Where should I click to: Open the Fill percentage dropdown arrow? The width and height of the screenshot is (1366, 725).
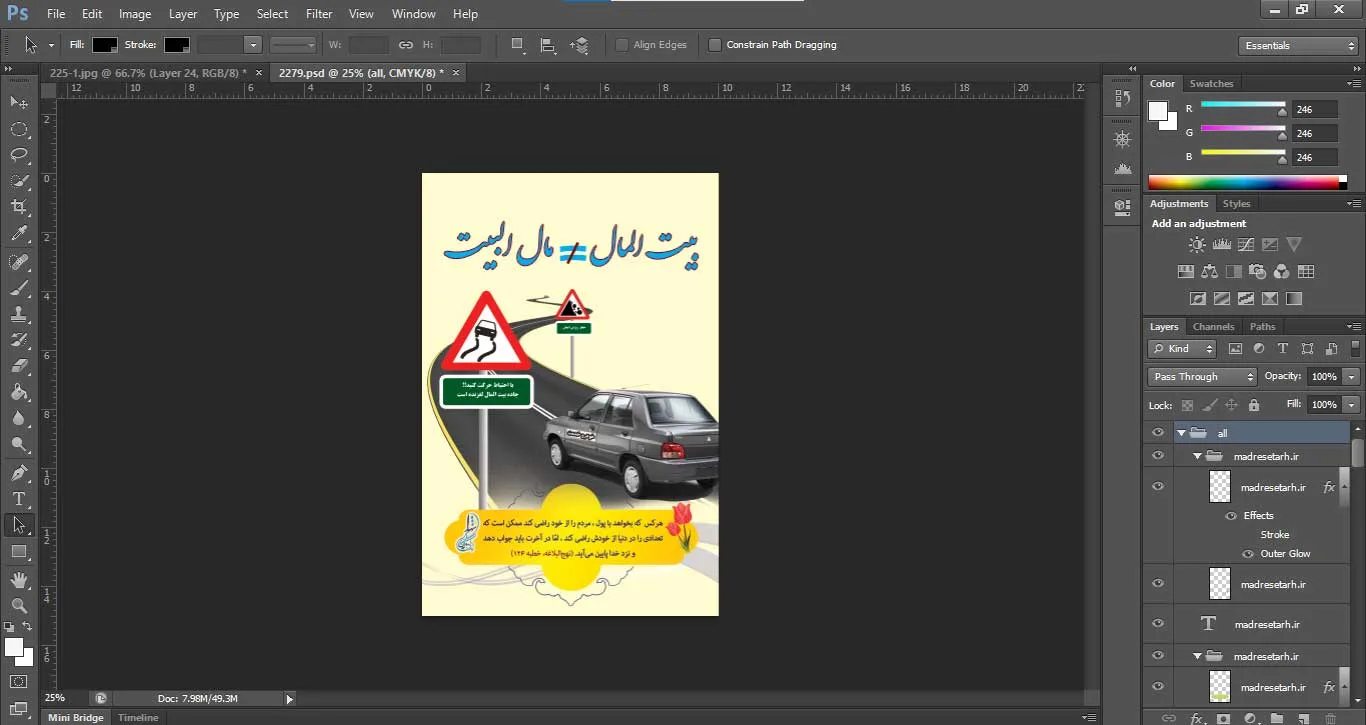(x=1352, y=404)
